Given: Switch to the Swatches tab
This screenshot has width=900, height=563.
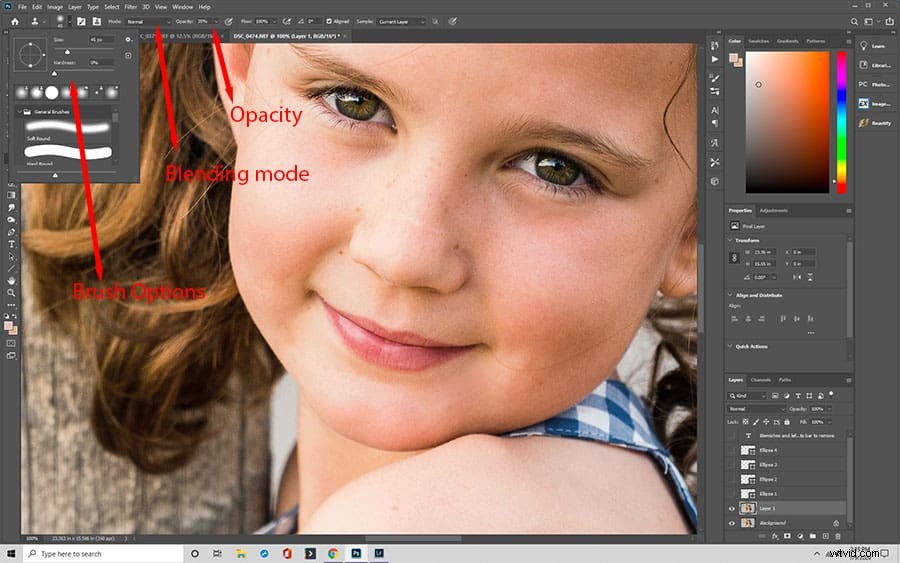Looking at the screenshot, I should tap(759, 41).
